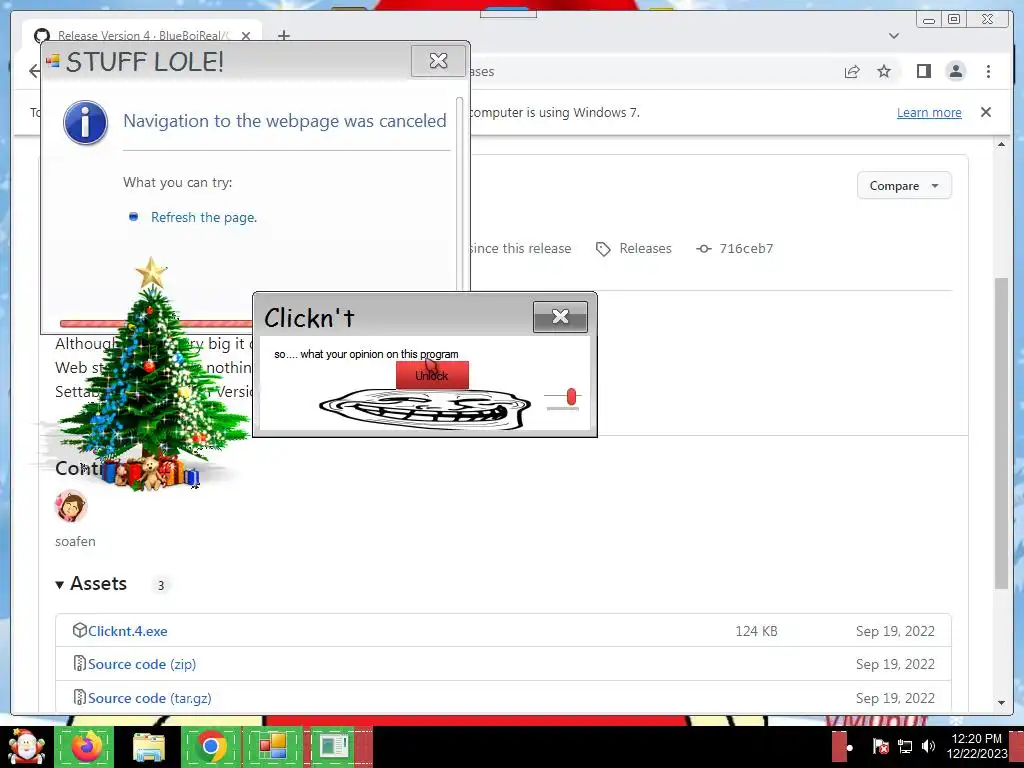Click the green window taskbar icon
This screenshot has width=1024, height=768.
[x=334, y=746]
